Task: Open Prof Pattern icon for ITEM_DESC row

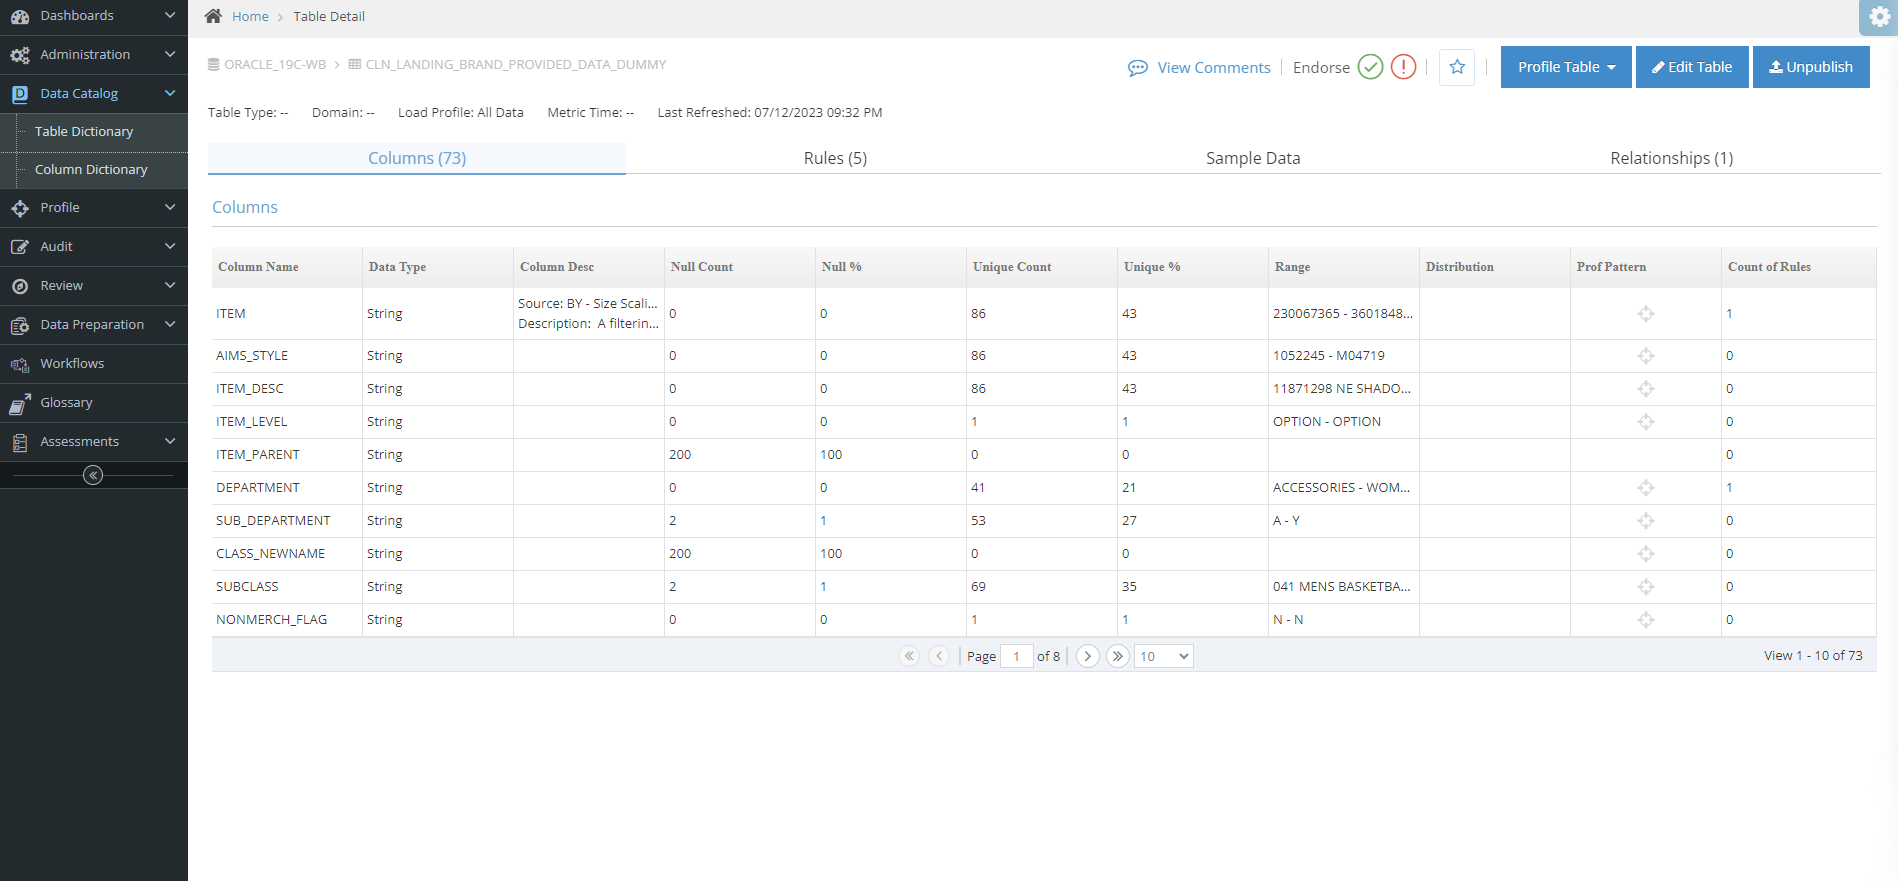Action: click(x=1646, y=389)
